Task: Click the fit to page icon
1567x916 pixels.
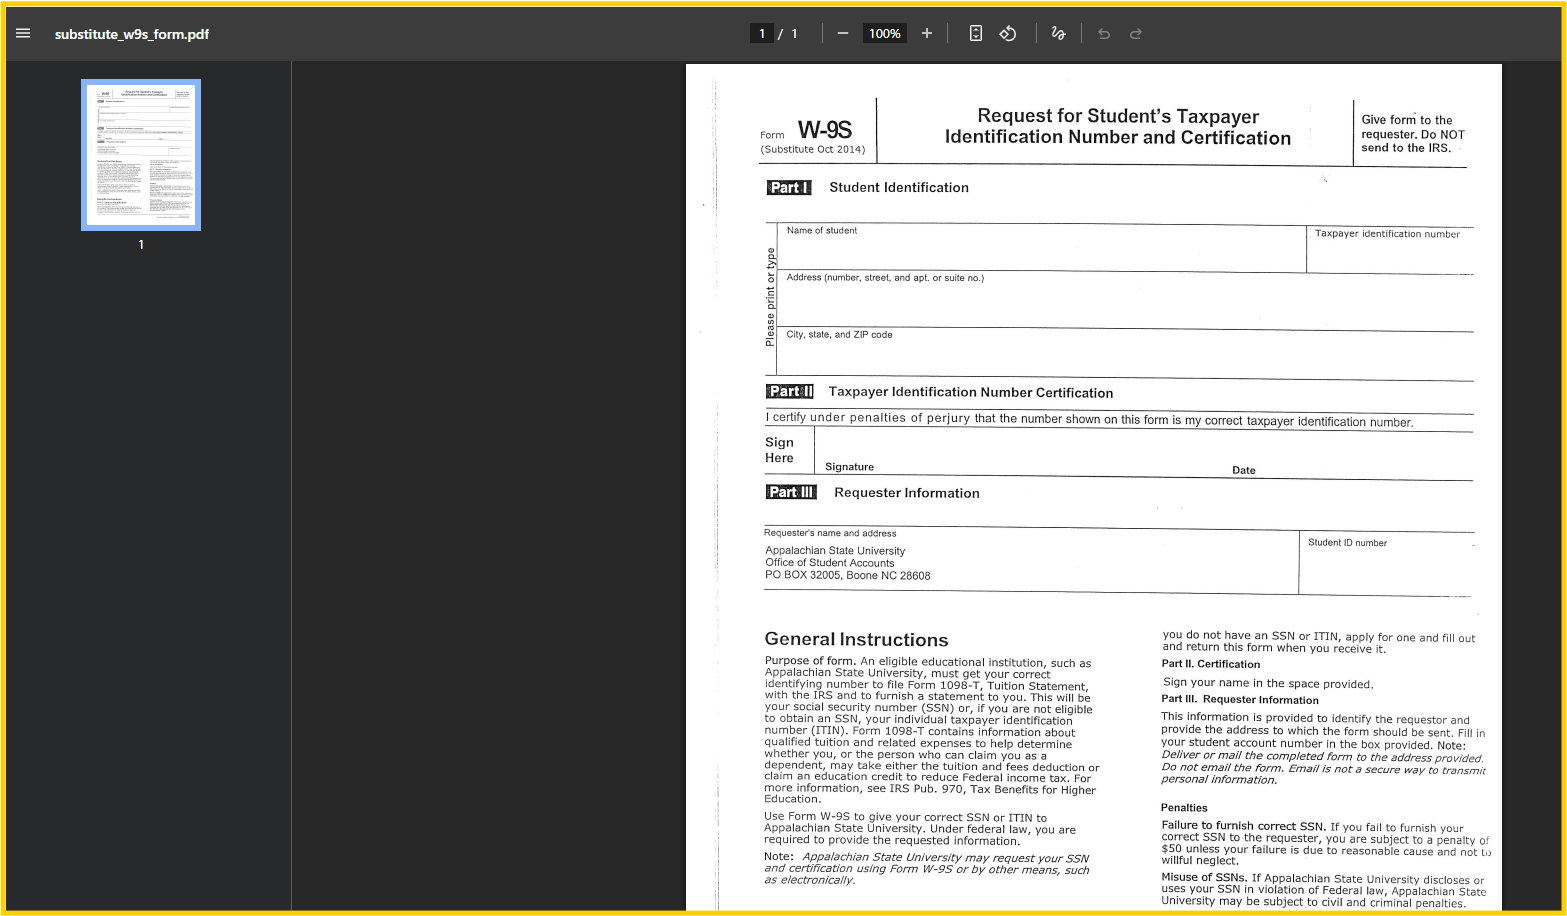Action: pos(976,33)
